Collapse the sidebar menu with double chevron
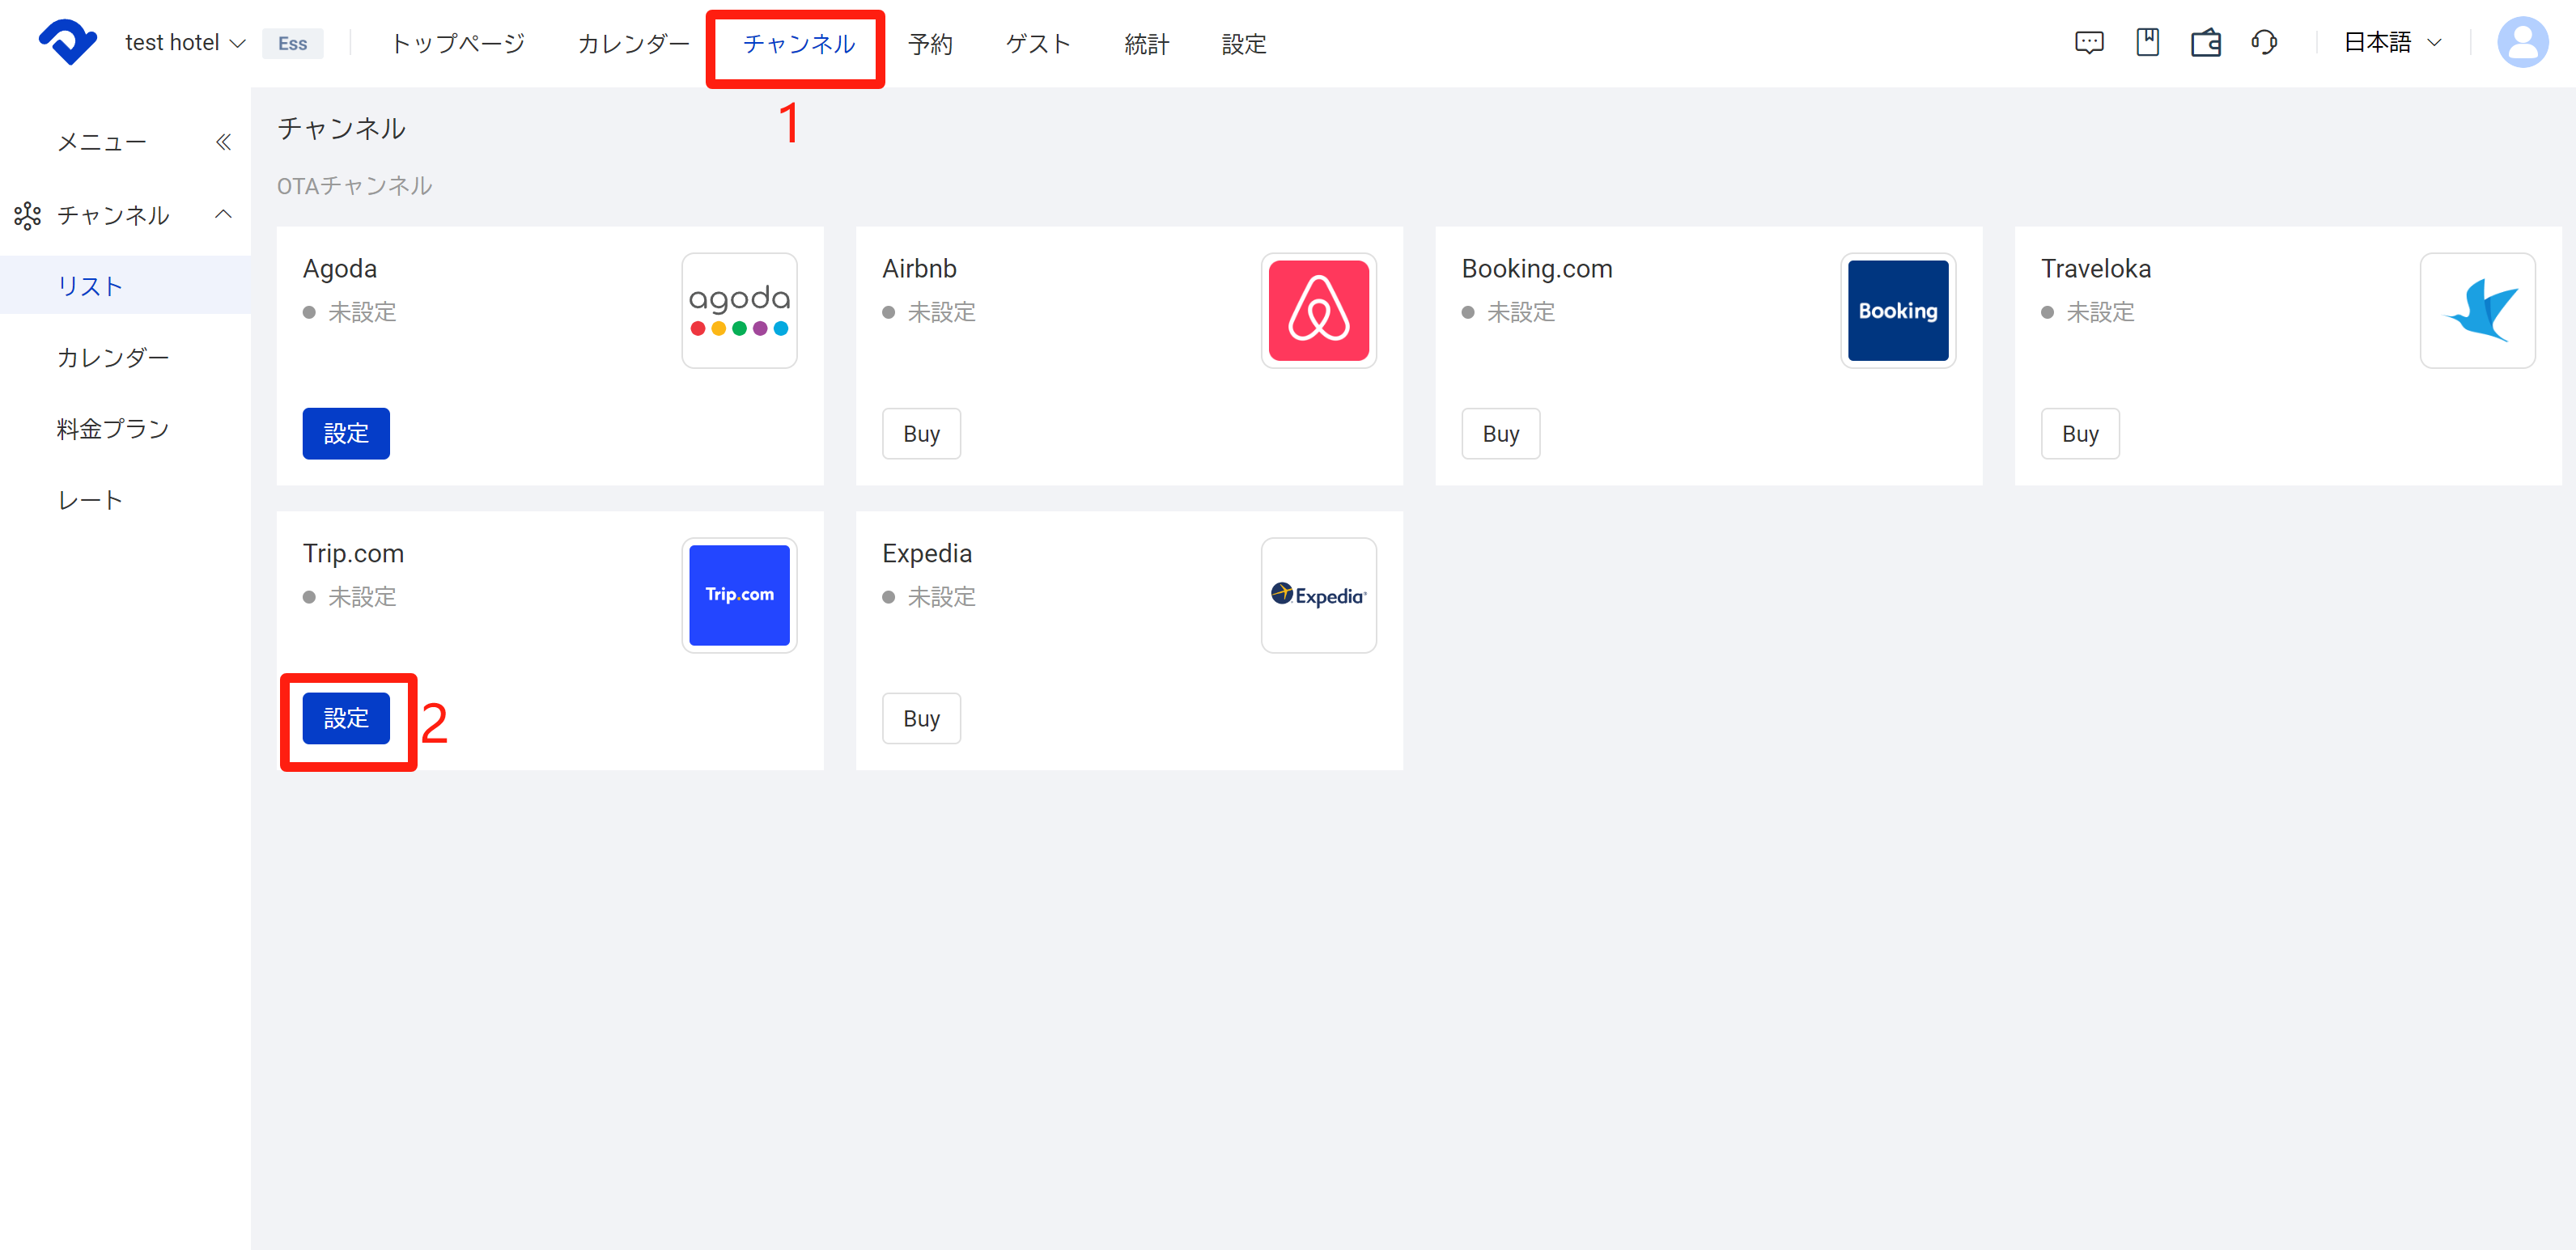 [x=223, y=142]
